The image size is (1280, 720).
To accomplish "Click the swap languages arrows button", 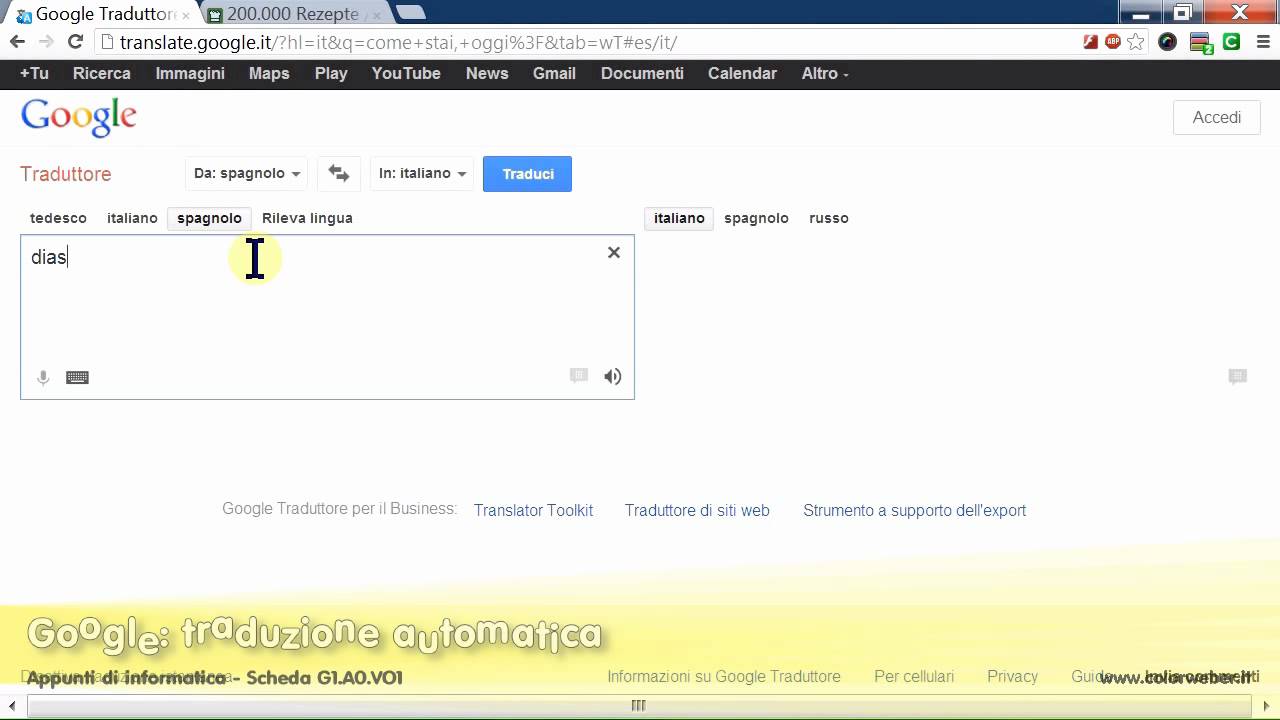I will point(339,174).
